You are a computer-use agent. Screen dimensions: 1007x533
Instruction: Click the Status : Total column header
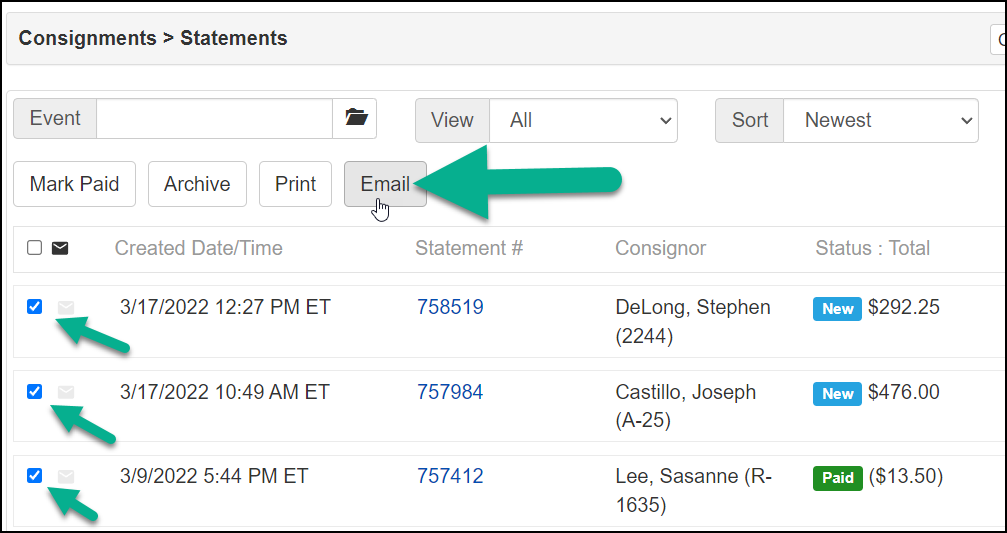point(873,248)
